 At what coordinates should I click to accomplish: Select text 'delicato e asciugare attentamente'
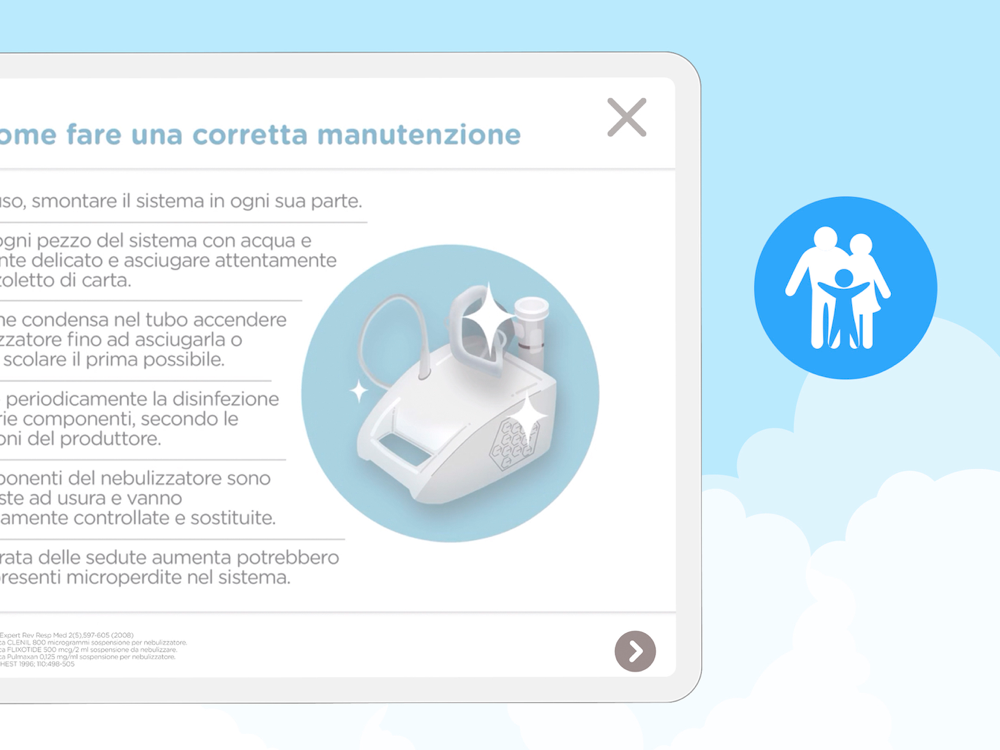click(x=184, y=260)
